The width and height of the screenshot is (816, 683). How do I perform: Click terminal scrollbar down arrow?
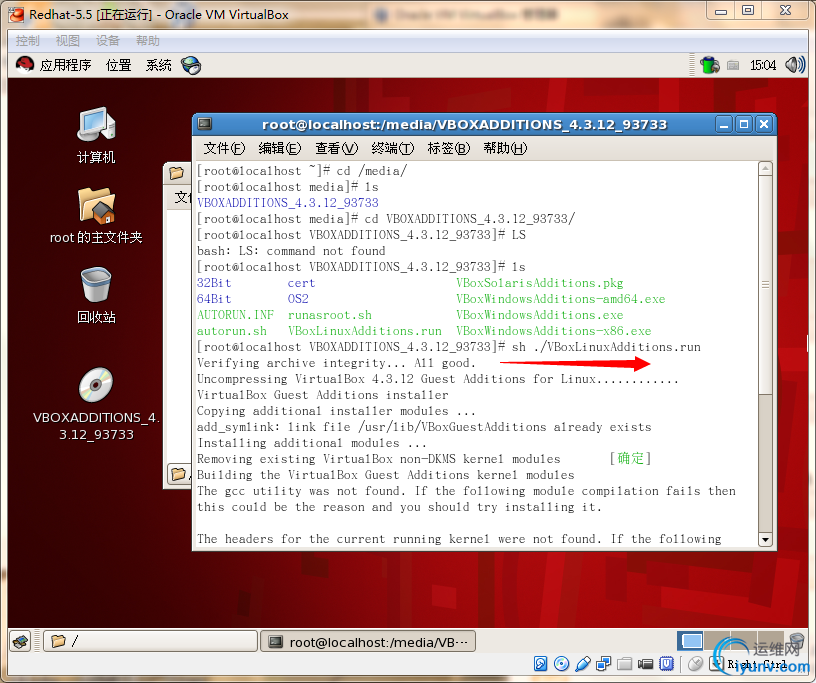click(x=765, y=539)
